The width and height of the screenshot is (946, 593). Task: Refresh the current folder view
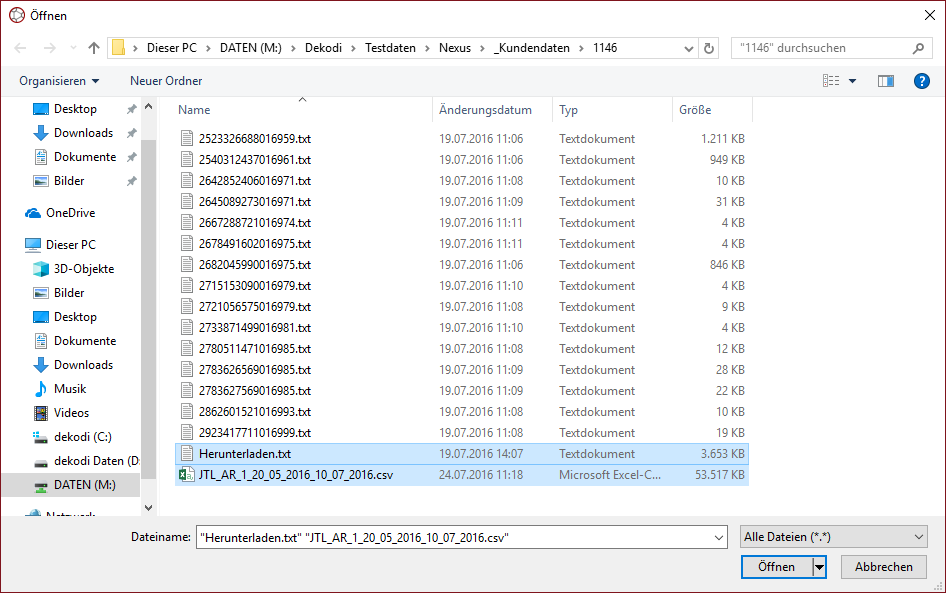click(x=709, y=48)
